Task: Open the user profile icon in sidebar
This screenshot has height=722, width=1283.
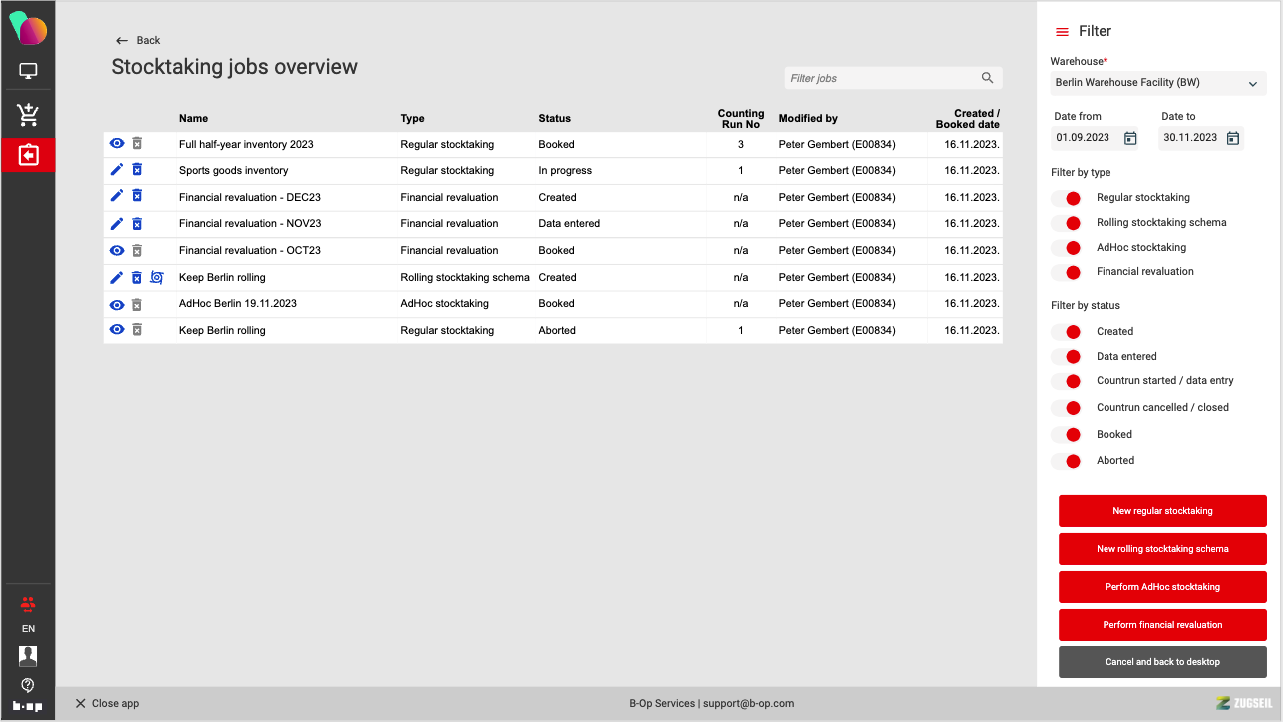Action: (28, 656)
